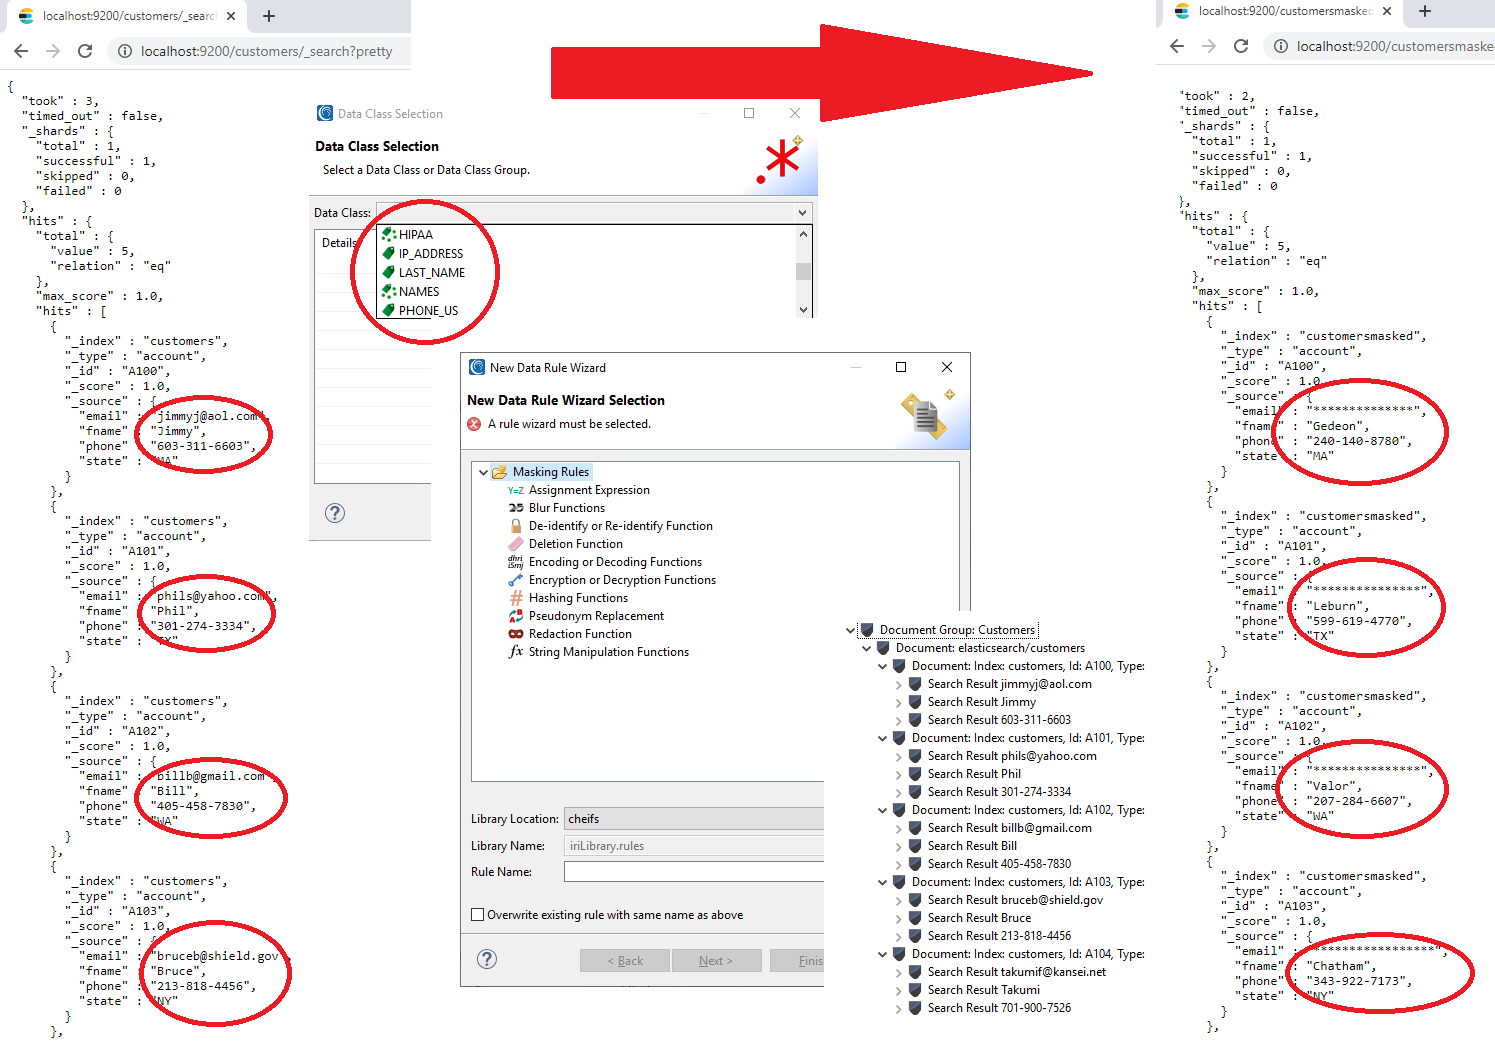Click the data class list scroll-up arrow

(803, 234)
